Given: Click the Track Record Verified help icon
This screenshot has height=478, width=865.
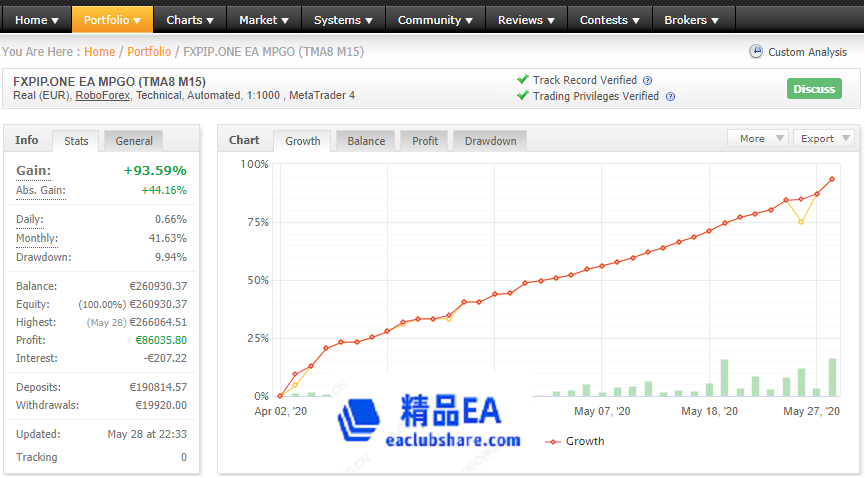Looking at the screenshot, I should click(648, 81).
